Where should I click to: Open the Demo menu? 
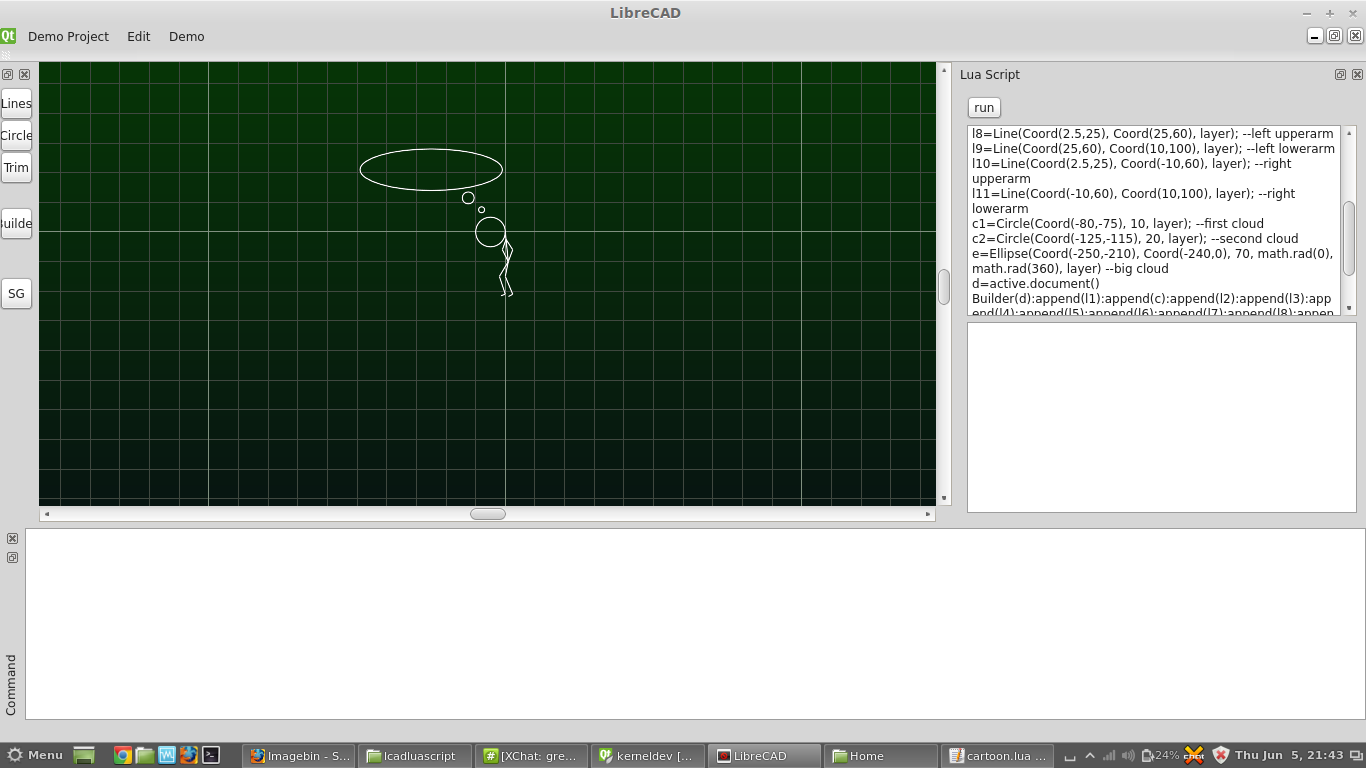(187, 36)
